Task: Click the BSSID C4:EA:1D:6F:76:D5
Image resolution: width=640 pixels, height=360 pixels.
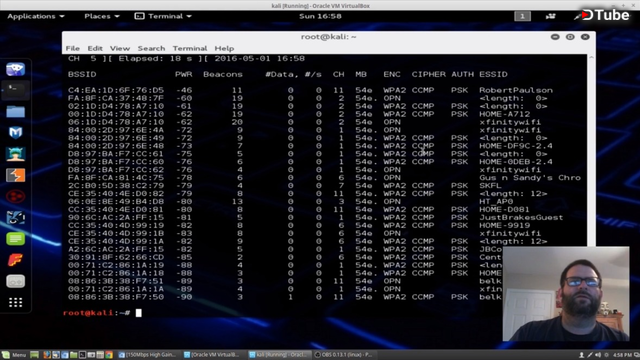Action: tap(116, 90)
